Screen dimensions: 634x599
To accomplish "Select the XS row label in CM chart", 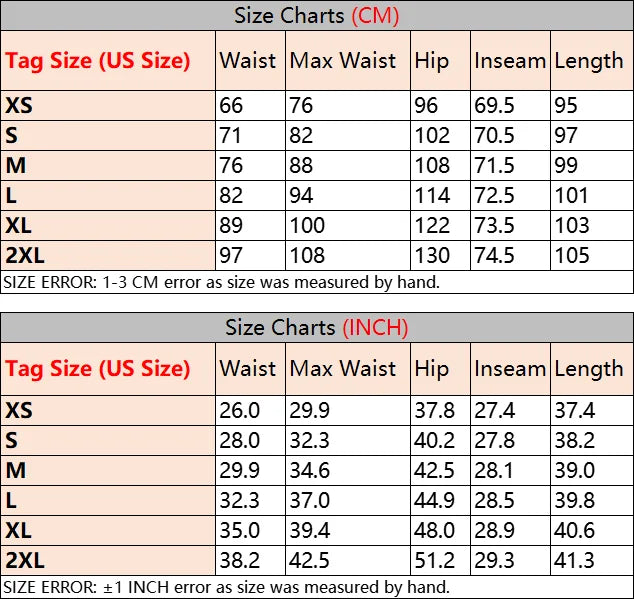I will [x=19, y=105].
